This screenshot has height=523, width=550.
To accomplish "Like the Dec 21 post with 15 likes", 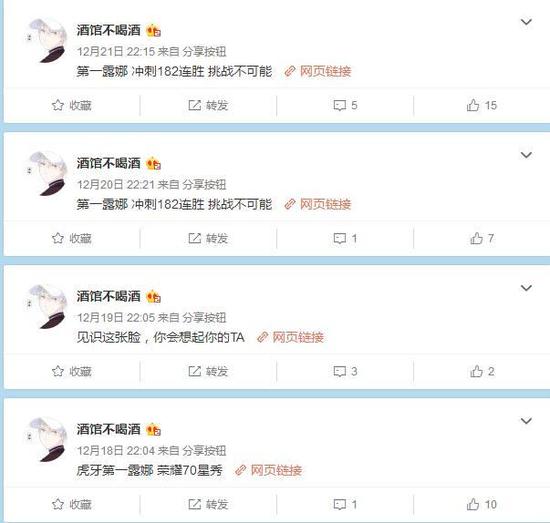I will 482,105.
